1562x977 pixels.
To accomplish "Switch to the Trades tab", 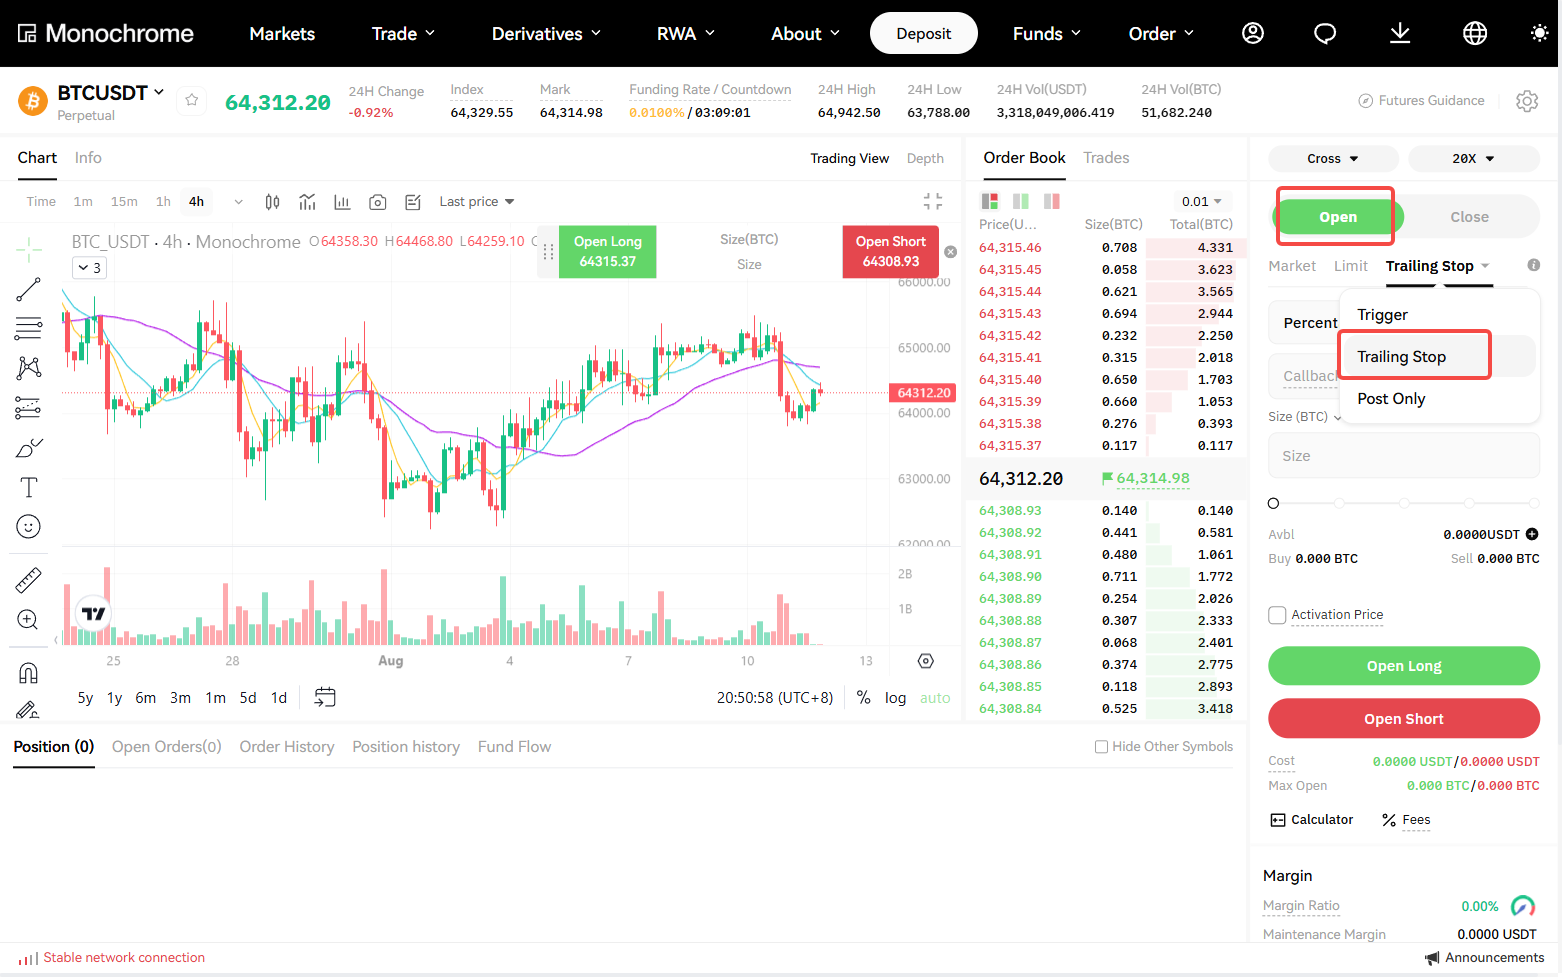I will click(1106, 158).
